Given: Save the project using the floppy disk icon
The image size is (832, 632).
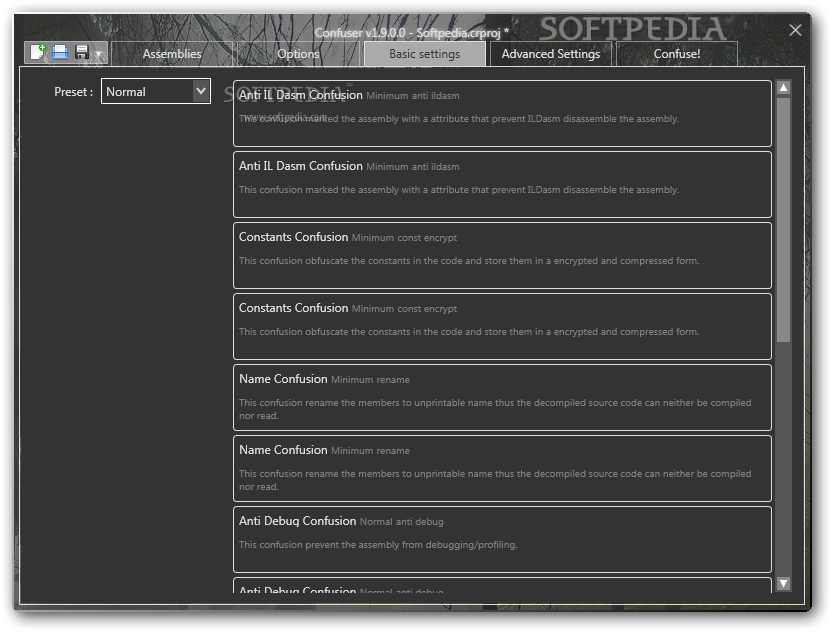Looking at the screenshot, I should pos(82,52).
